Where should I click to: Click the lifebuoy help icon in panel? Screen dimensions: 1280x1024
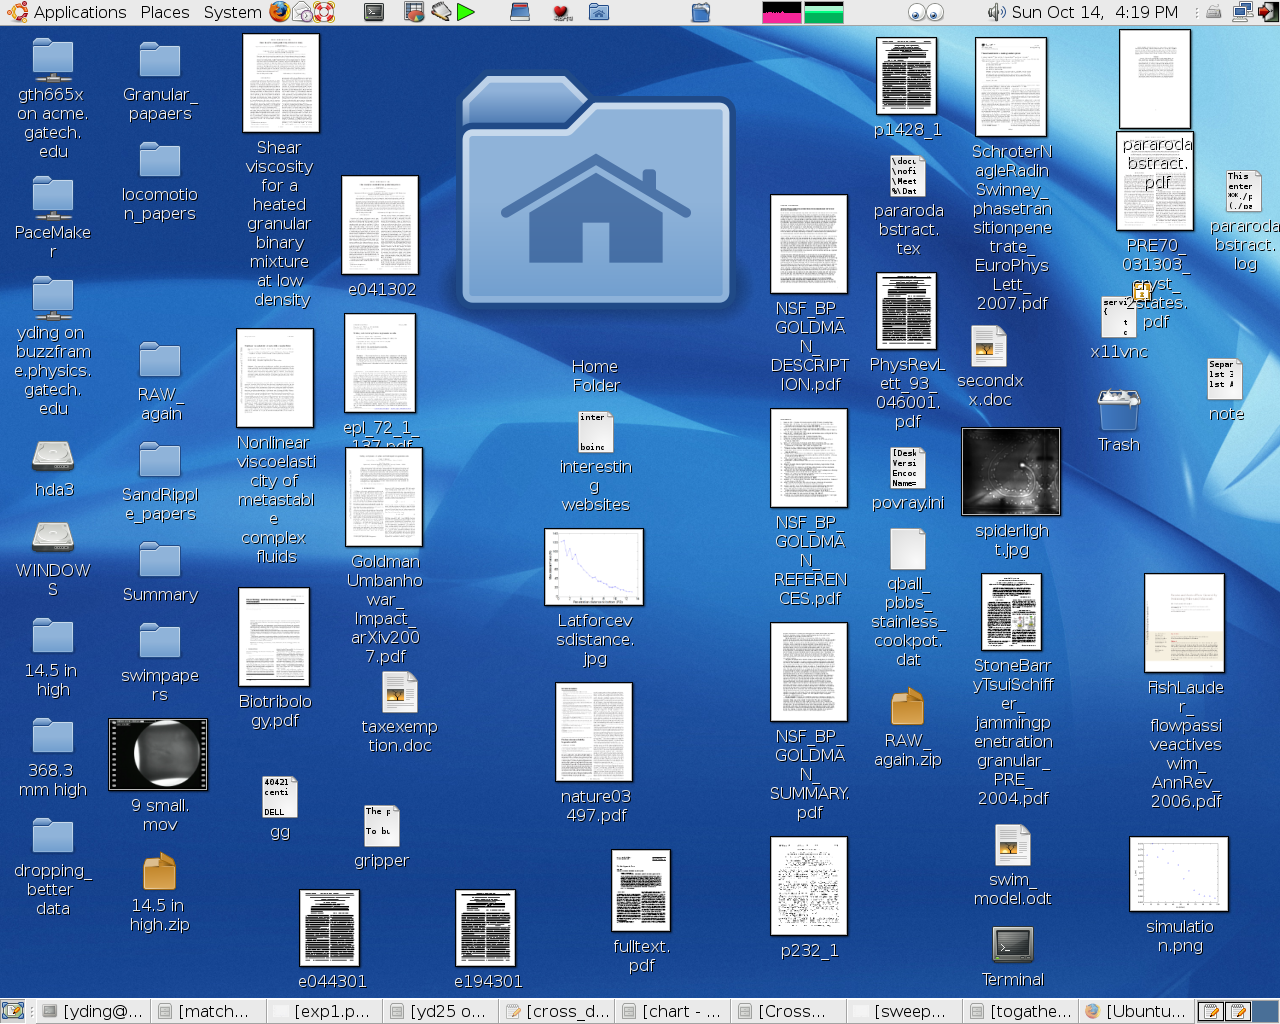point(324,12)
